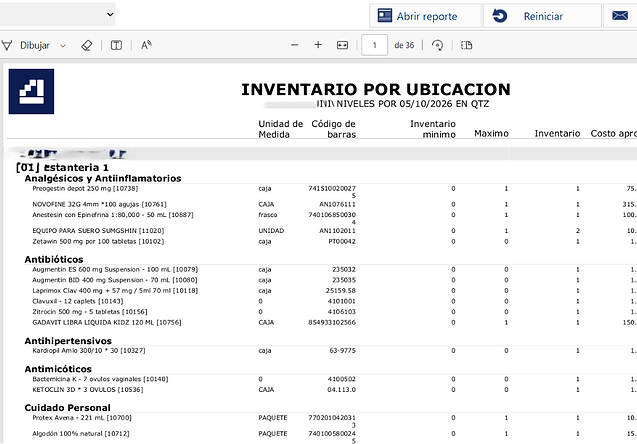The width and height of the screenshot is (637, 444).
Task: Click KETOCLIN 3D 3 OVULOS row
Action: 87,390
